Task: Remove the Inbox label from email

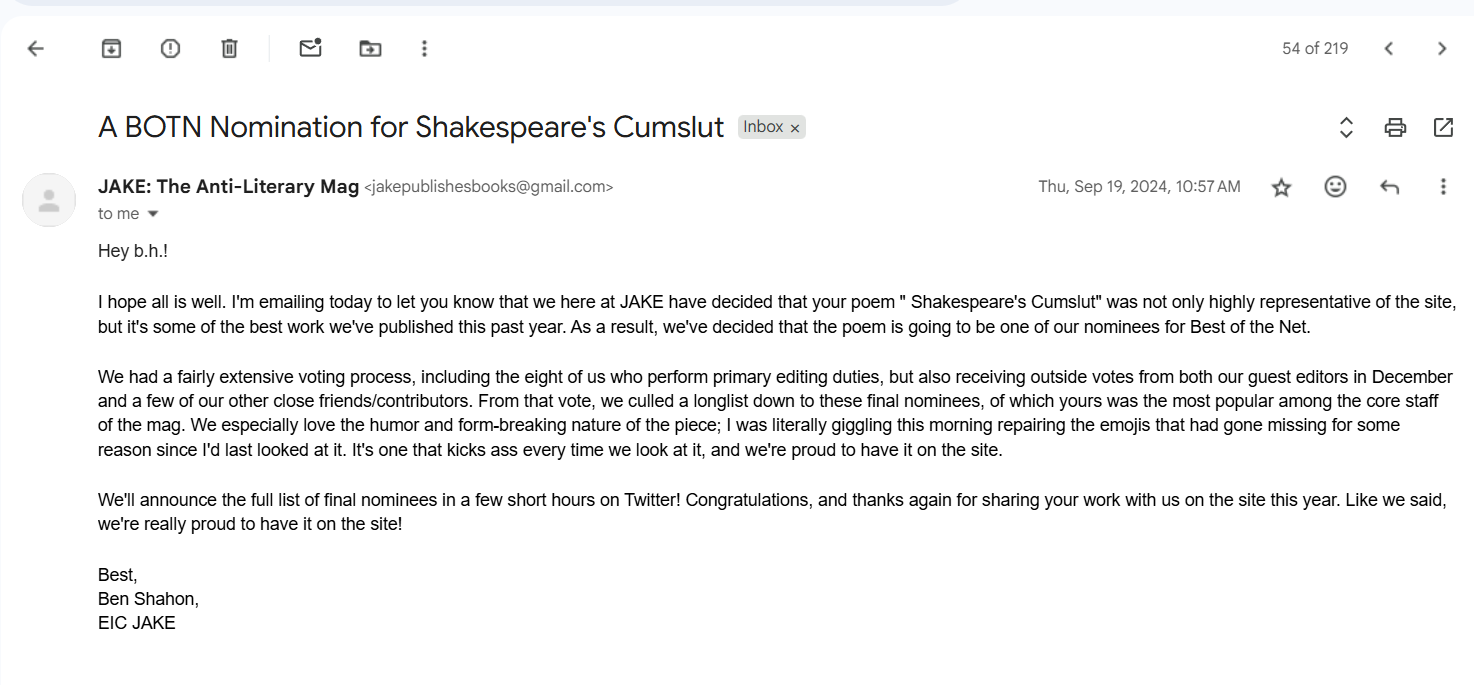Action: (x=795, y=128)
